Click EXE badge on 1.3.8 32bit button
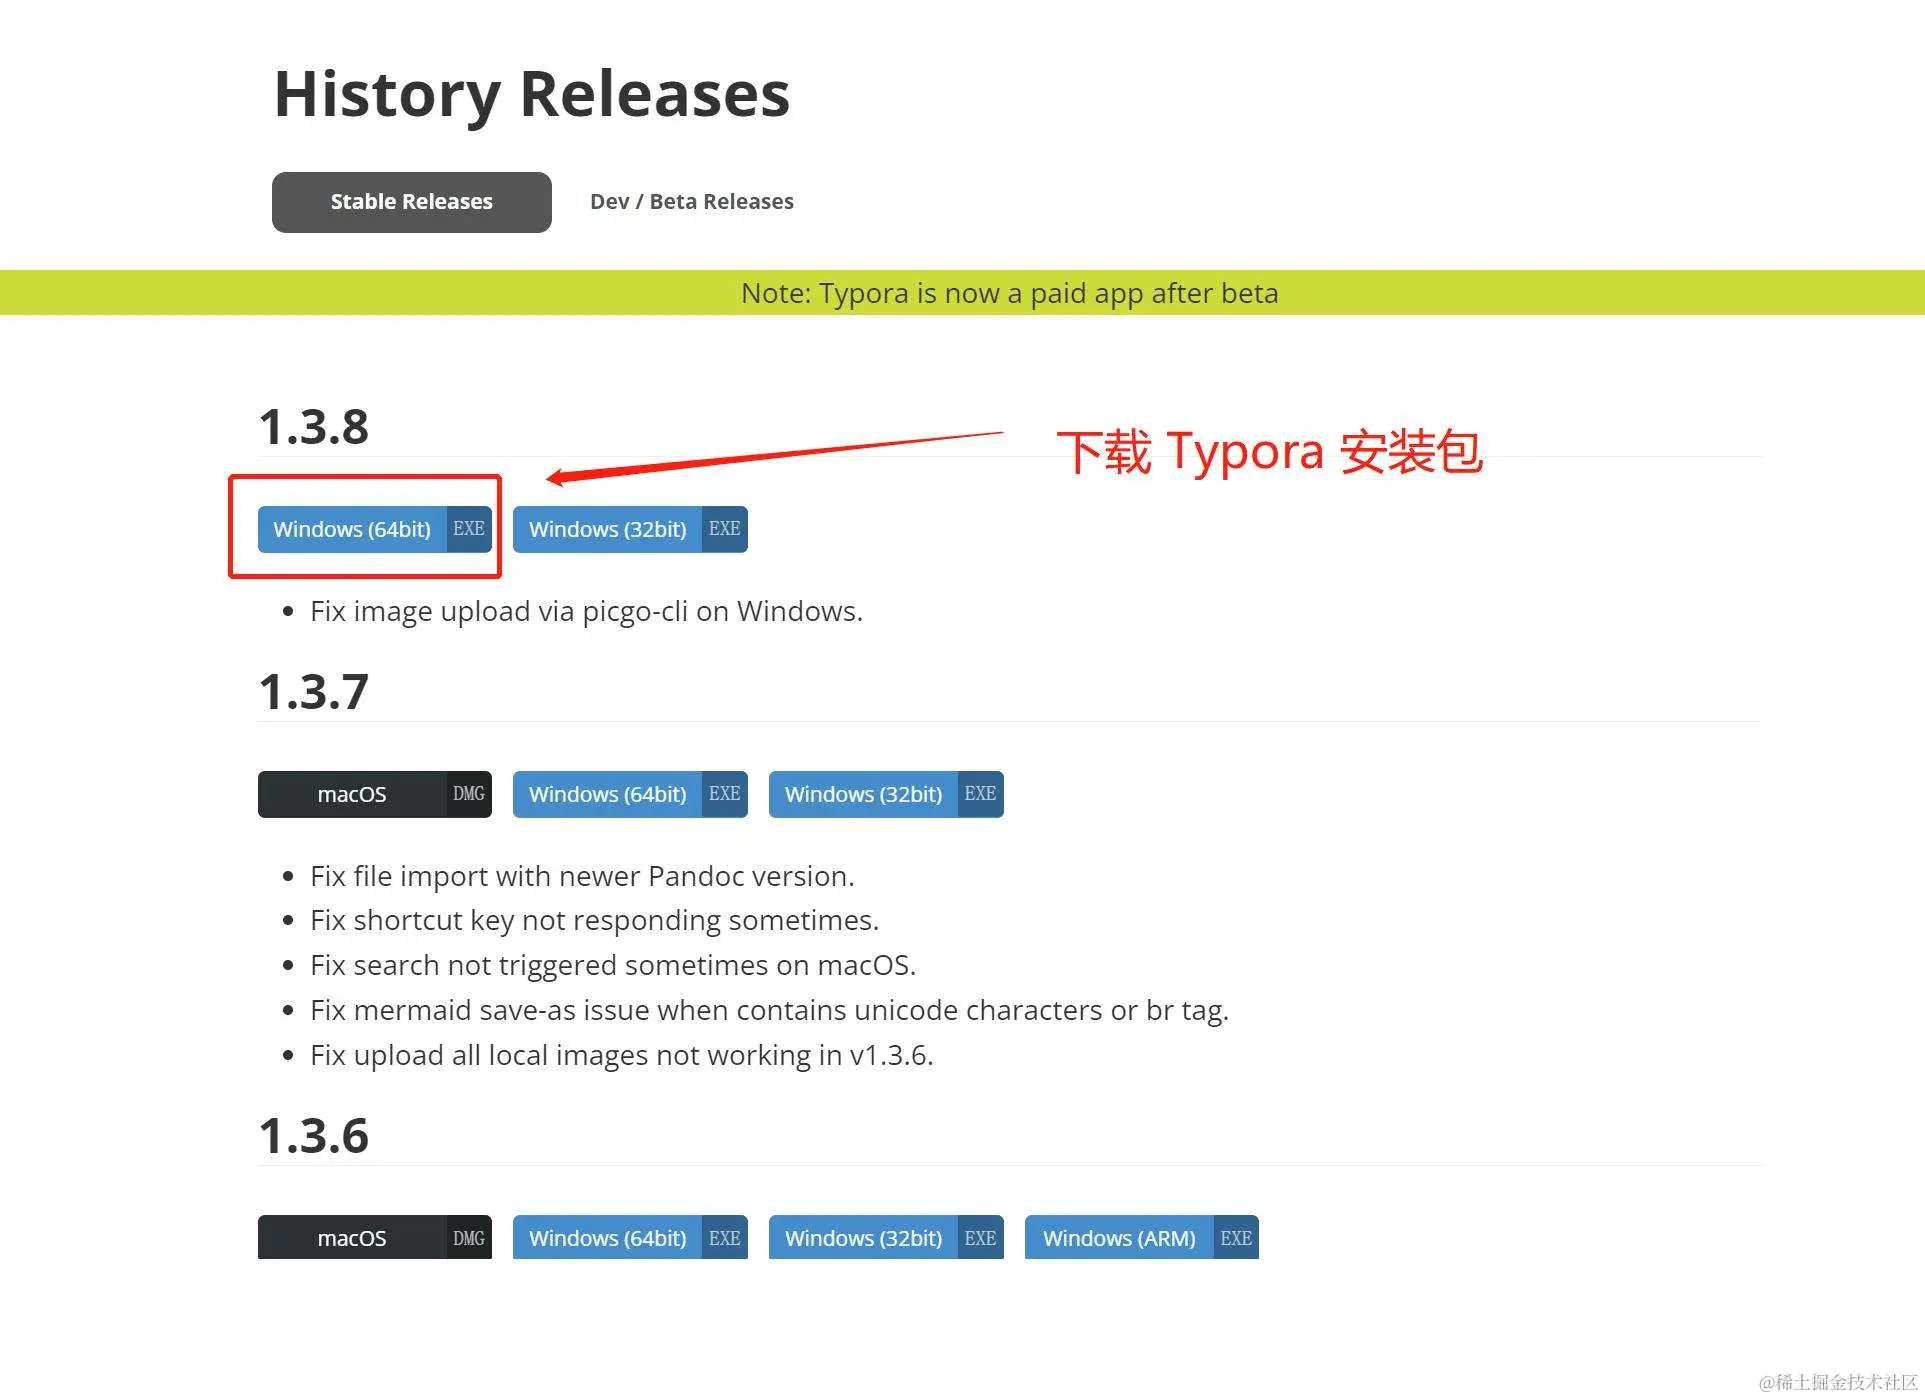Image resolution: width=1925 pixels, height=1399 pixels. (x=724, y=529)
